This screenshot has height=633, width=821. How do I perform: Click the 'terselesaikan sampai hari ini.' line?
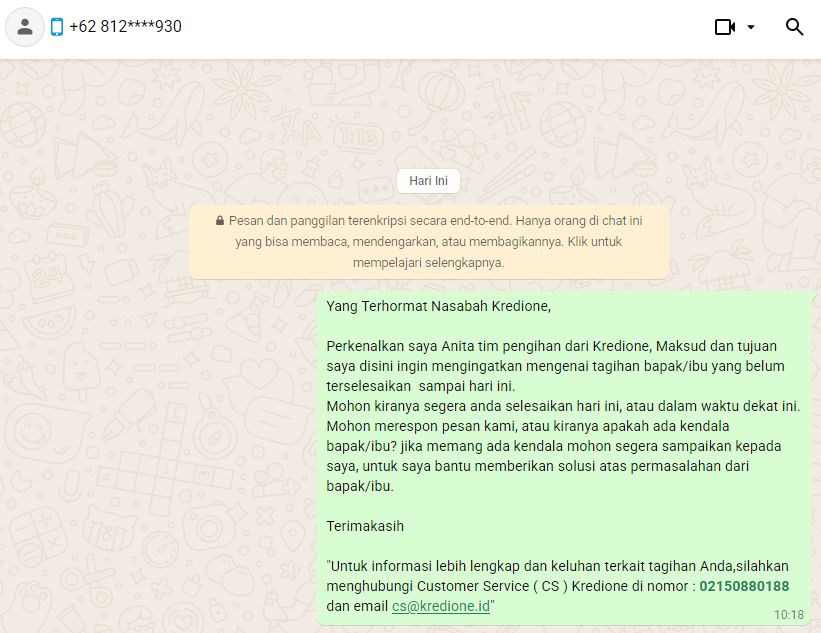click(420, 386)
